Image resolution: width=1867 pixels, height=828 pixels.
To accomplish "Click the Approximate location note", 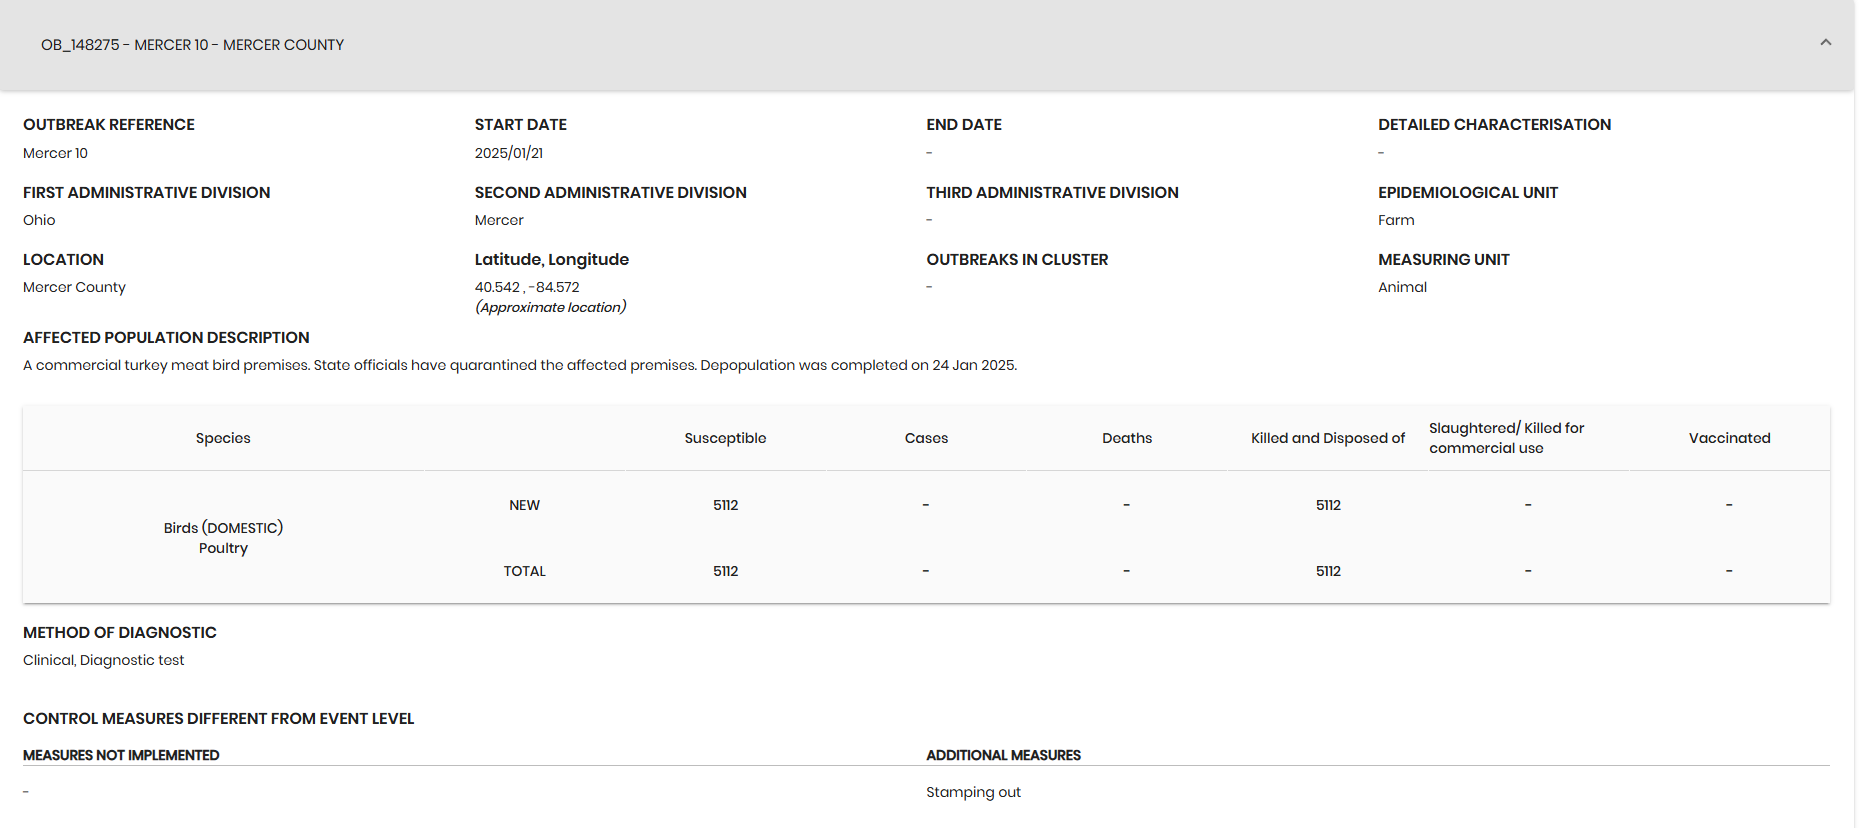I will click(551, 307).
